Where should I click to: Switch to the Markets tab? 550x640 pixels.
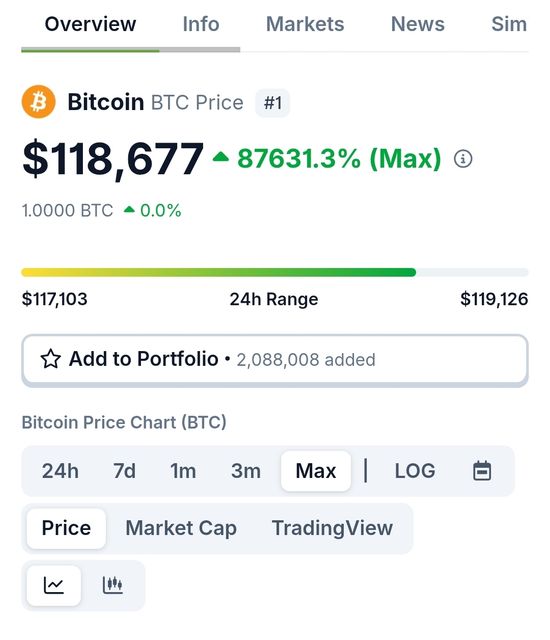305,24
